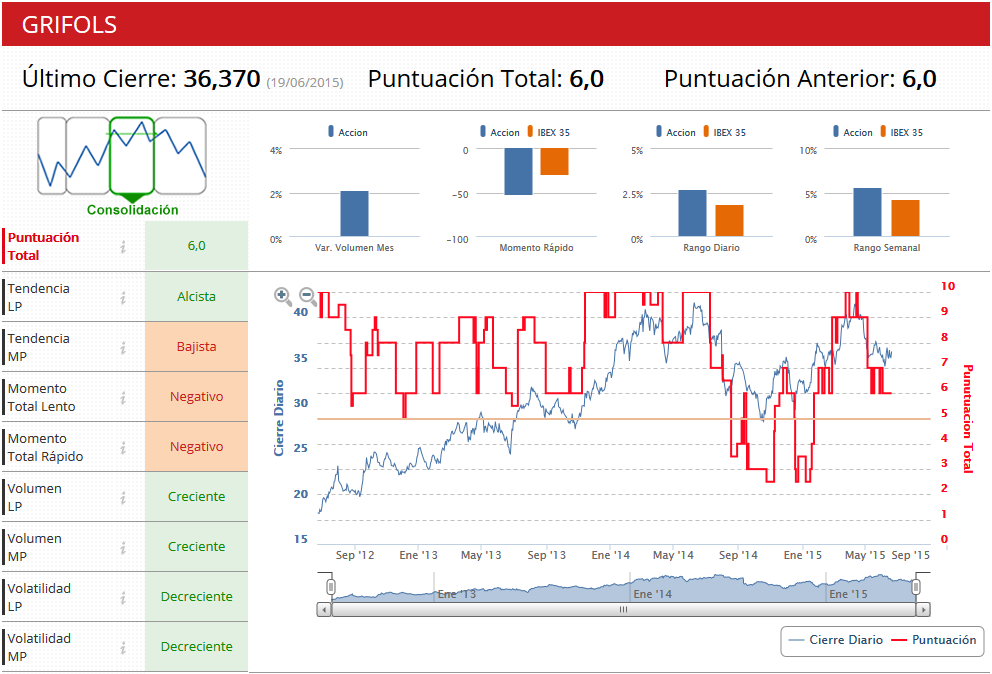This screenshot has width=992, height=674.
Task: Click the date (19/06/2015)
Action: pos(305,82)
